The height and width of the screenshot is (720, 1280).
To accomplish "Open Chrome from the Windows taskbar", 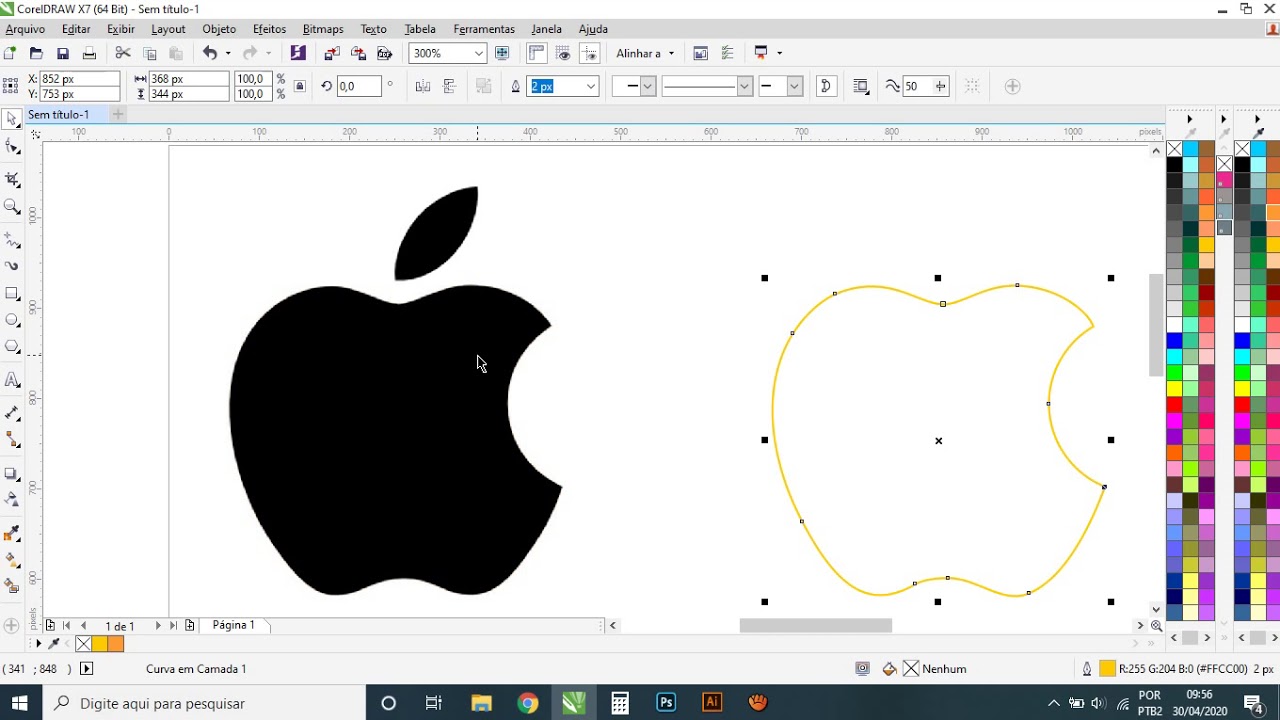I will pyautogui.click(x=527, y=703).
